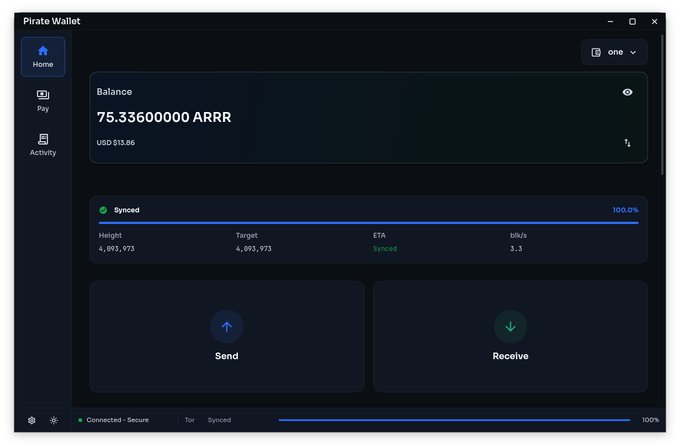Click the Height value 4,093,973

[117, 249]
